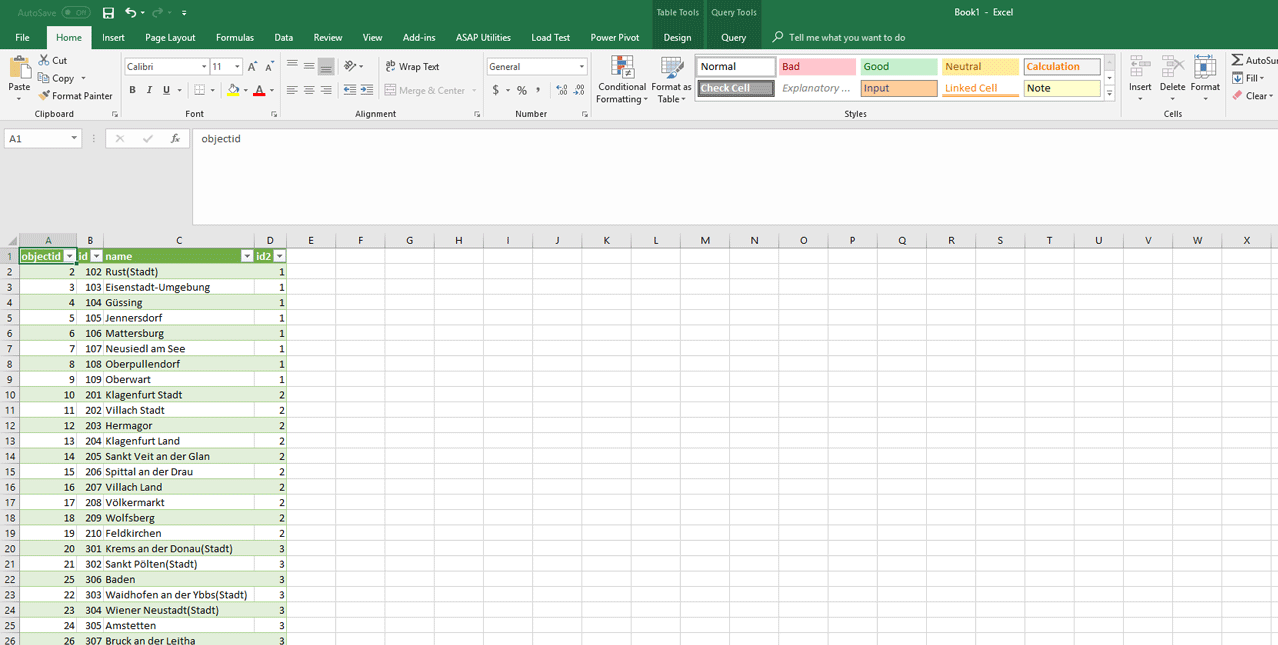The width and height of the screenshot is (1278, 645).
Task: Click Accounting Number Format dollar icon
Action: 496,90
